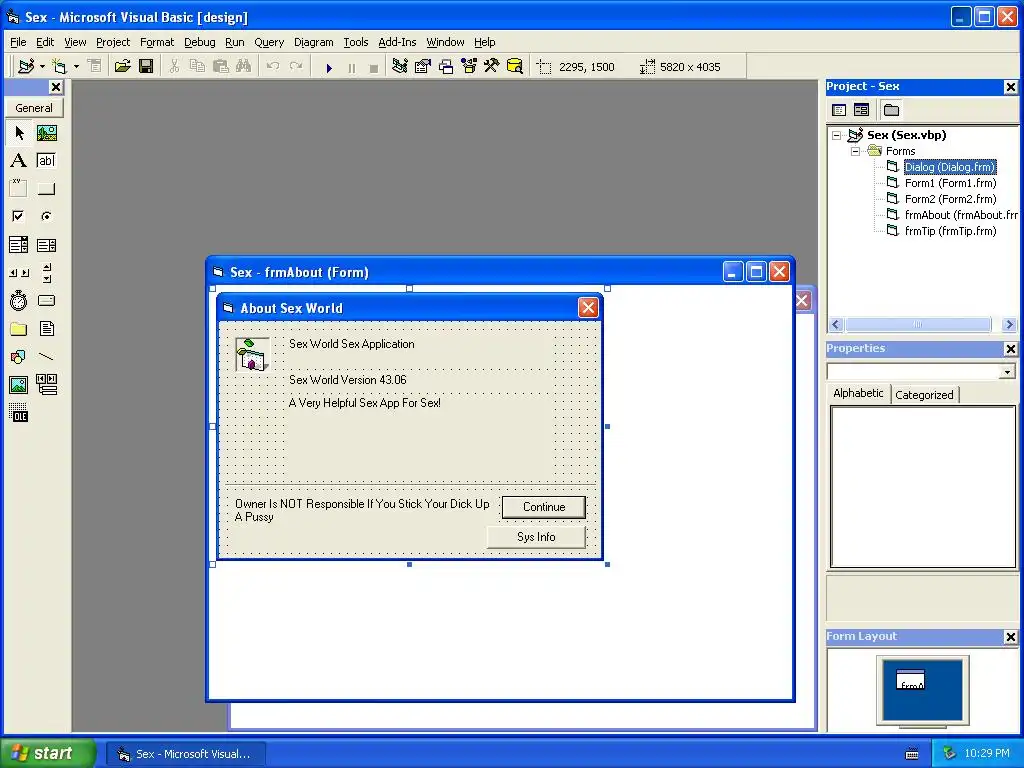Select the Image control tool

[x=19, y=385]
